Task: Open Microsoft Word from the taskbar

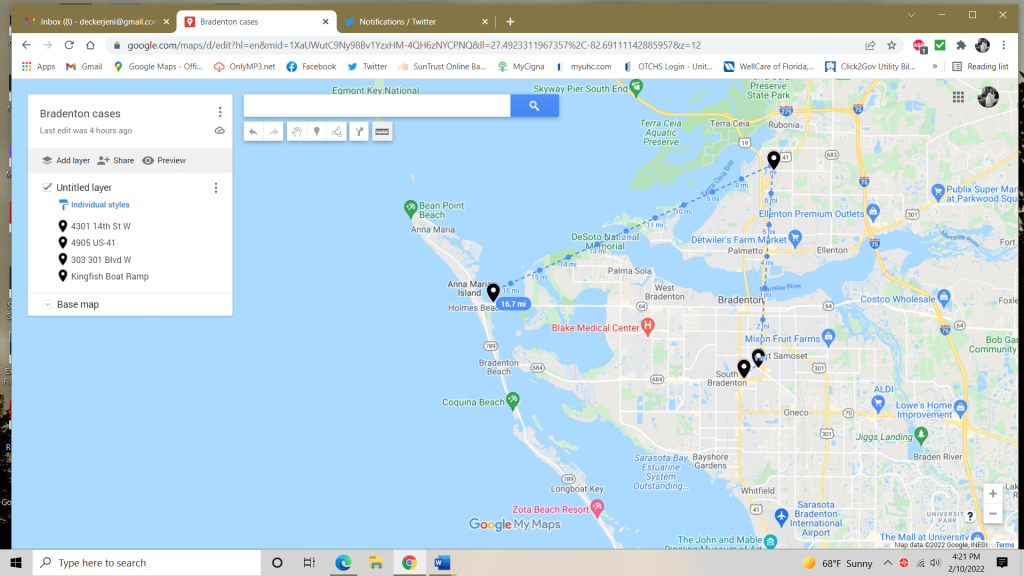Action: tap(442, 563)
